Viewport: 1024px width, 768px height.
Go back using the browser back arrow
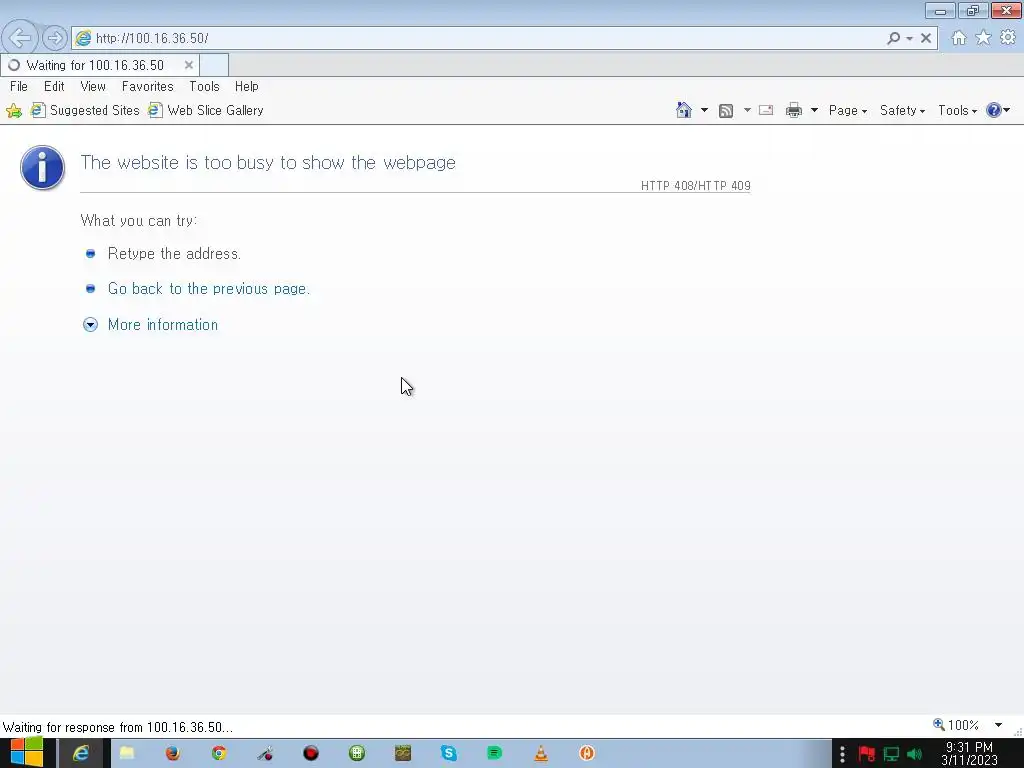tap(20, 38)
